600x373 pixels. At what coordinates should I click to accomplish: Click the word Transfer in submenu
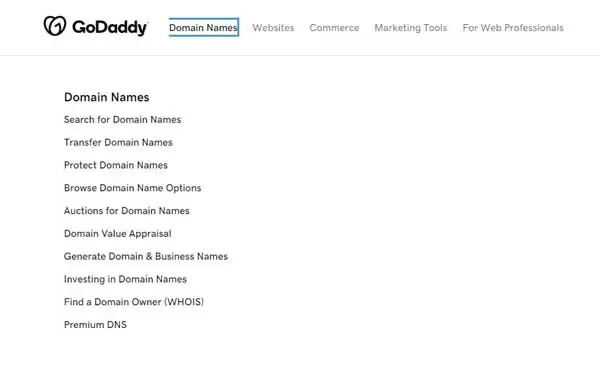click(x=83, y=142)
